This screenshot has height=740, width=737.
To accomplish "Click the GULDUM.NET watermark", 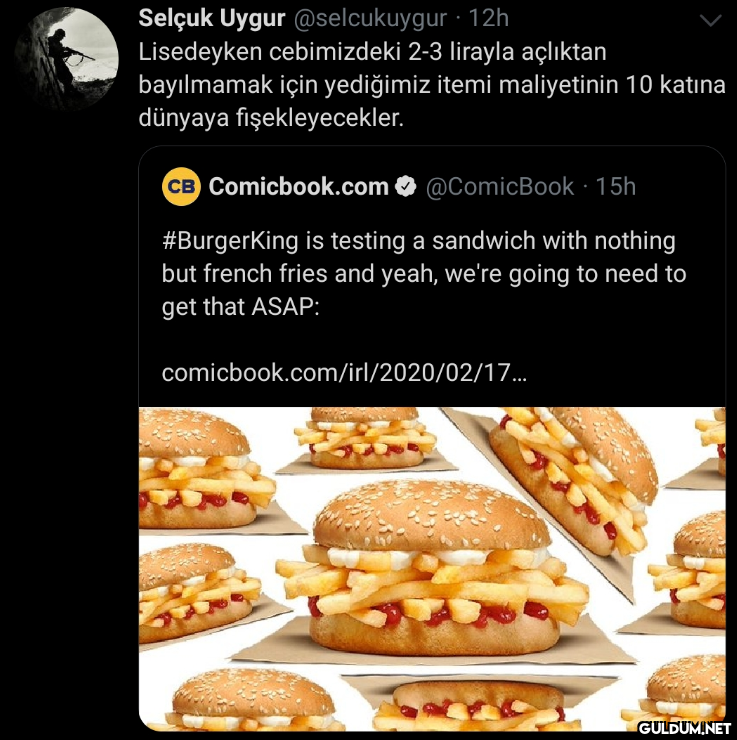I will point(684,728).
